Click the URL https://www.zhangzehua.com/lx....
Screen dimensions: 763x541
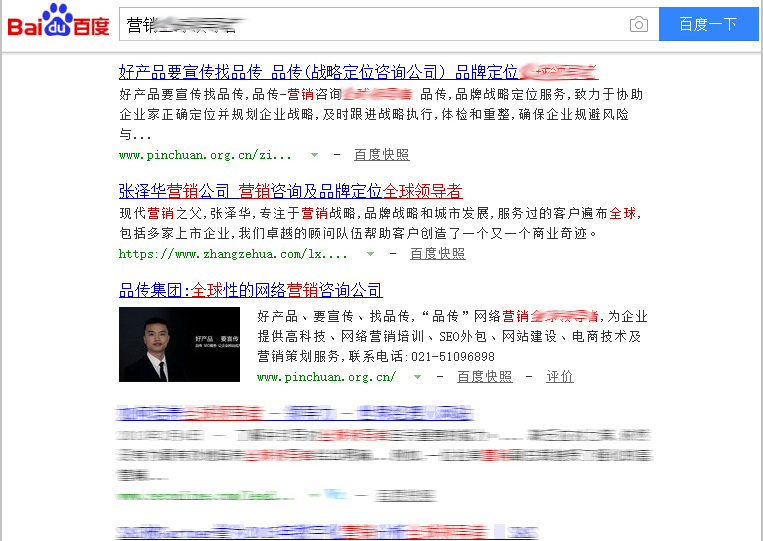click(233, 254)
